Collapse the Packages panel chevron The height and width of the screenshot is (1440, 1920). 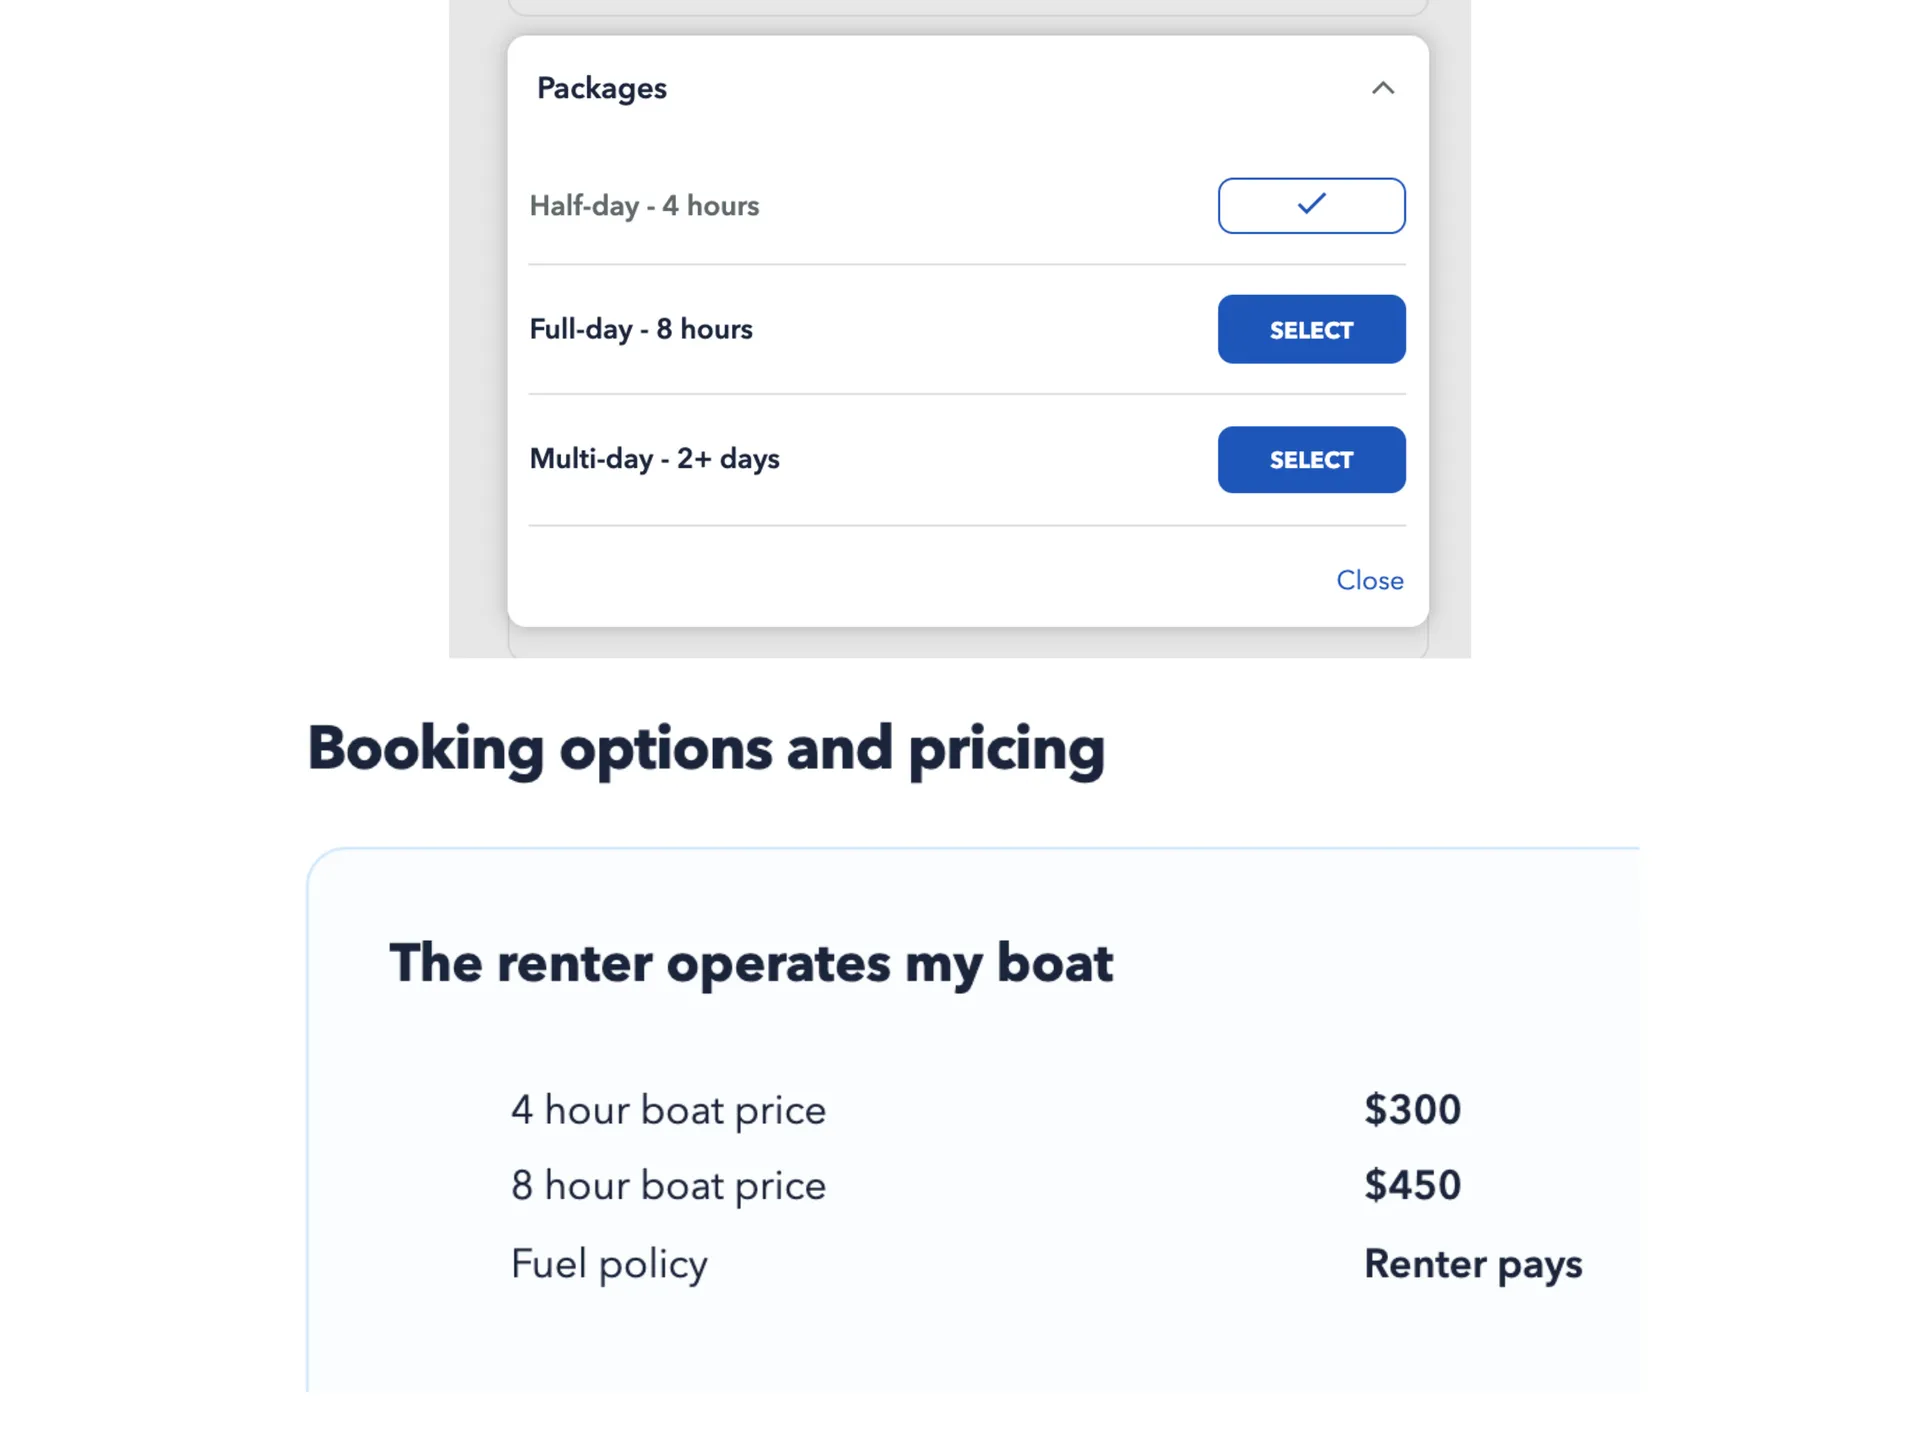pos(1382,88)
